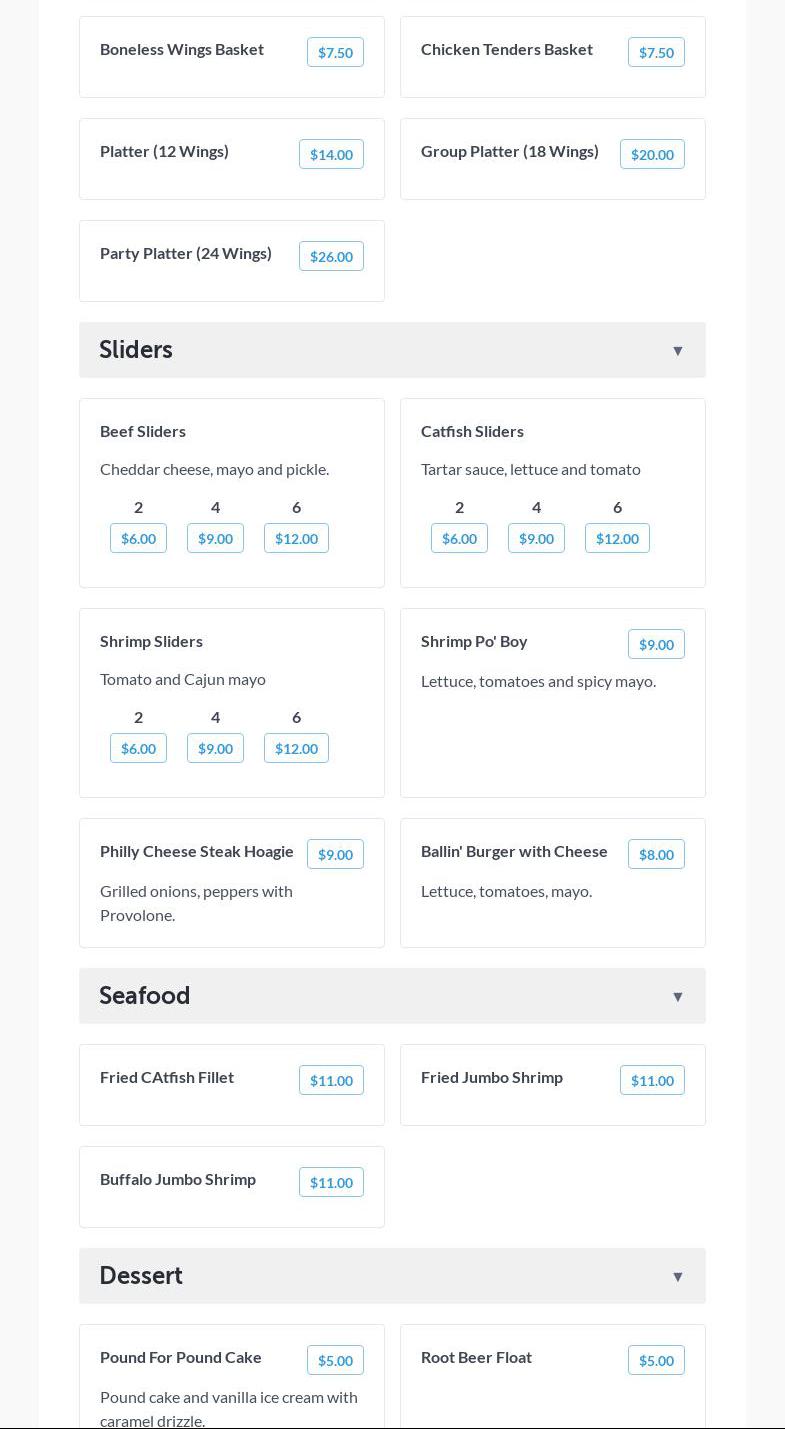785x1429 pixels.
Task: Add Shrimp Po' Boy for $9.00
Action: pos(656,645)
